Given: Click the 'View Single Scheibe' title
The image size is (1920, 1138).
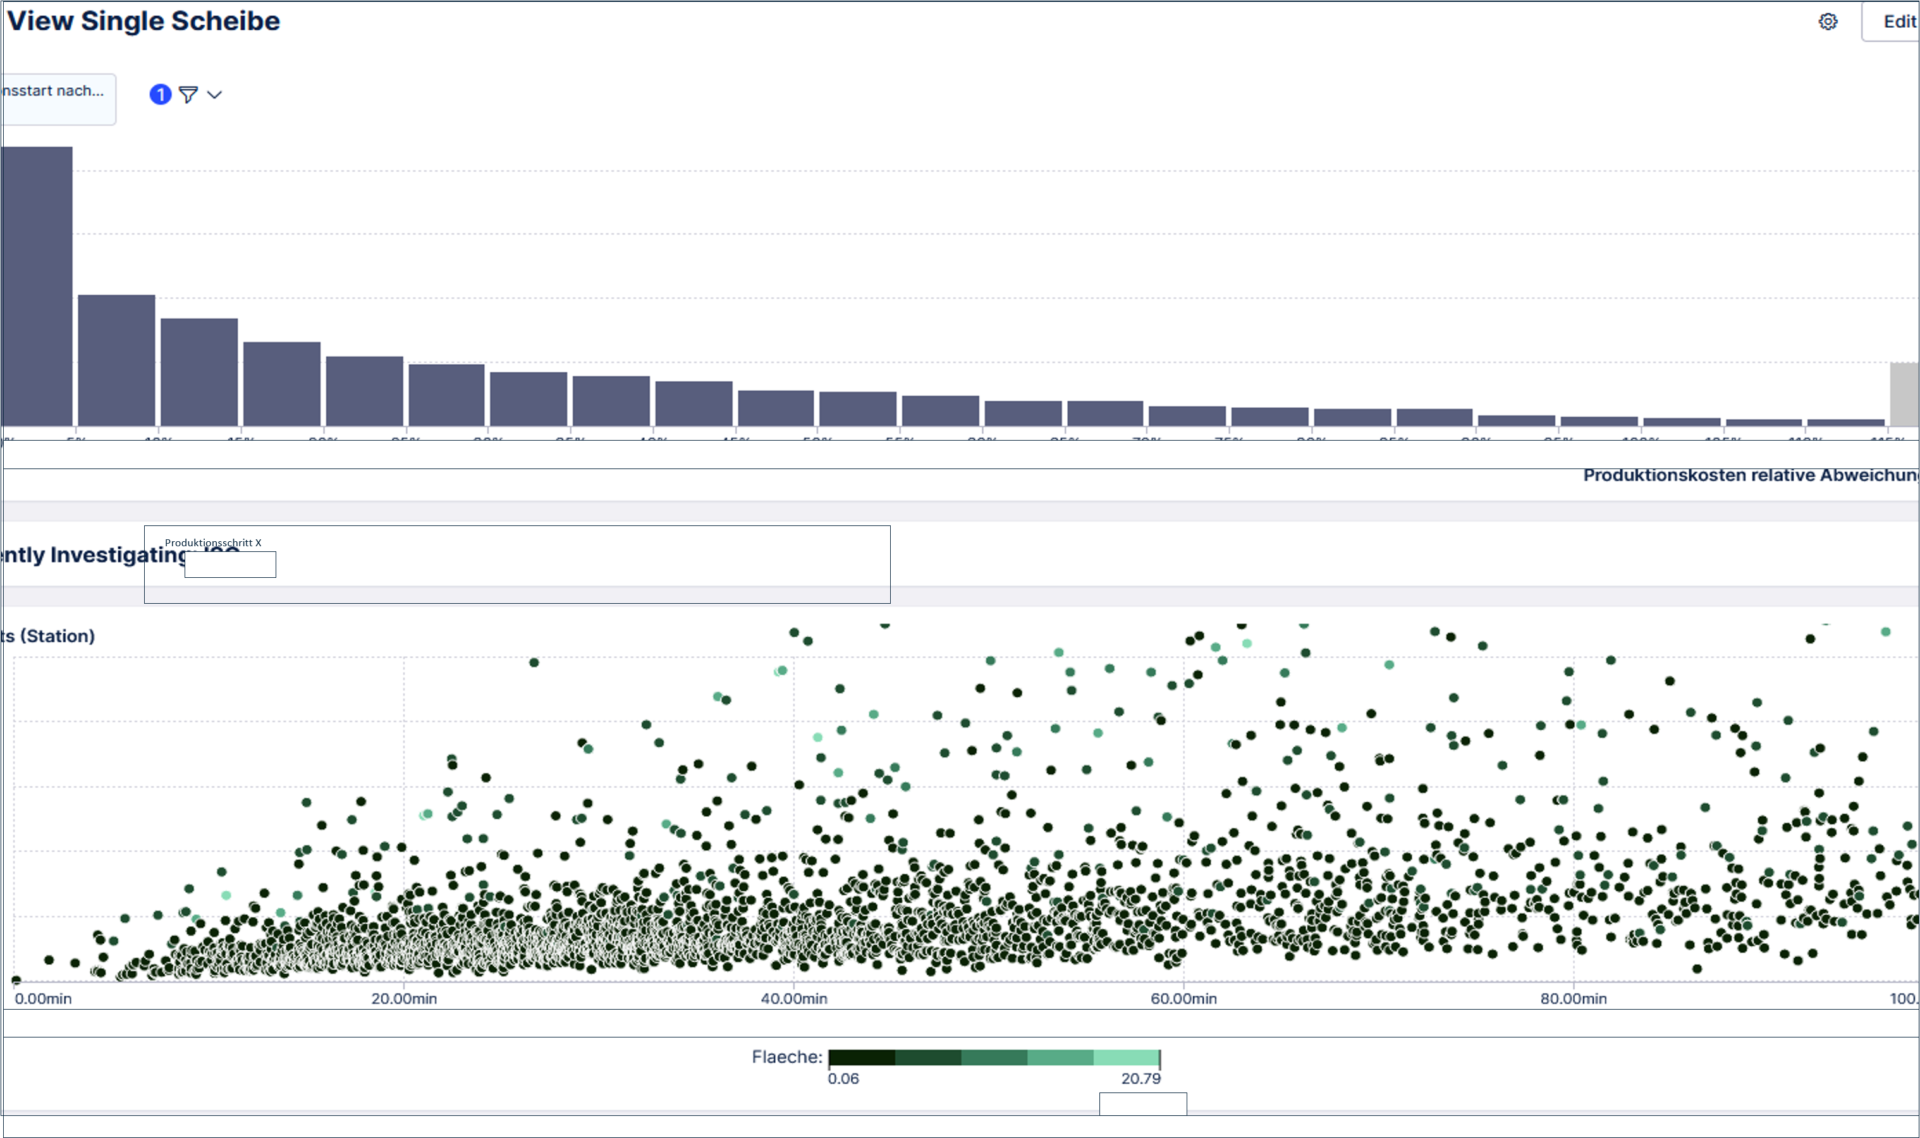Looking at the screenshot, I should point(143,21).
